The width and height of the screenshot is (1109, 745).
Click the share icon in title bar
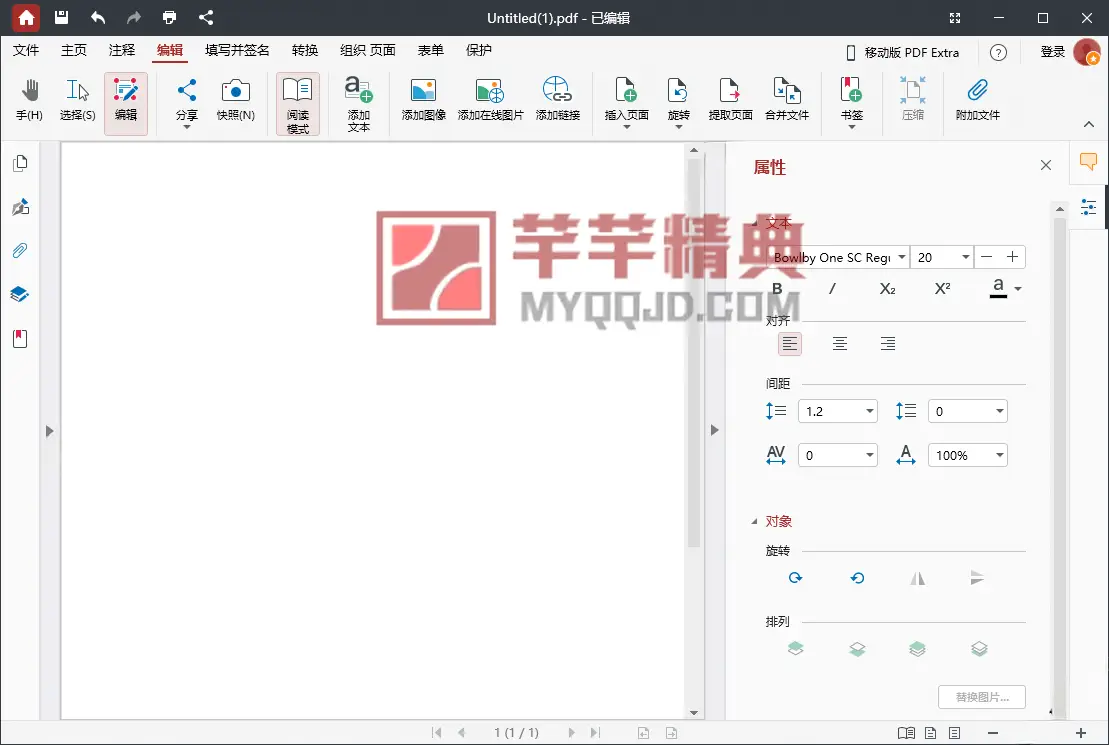pos(206,18)
